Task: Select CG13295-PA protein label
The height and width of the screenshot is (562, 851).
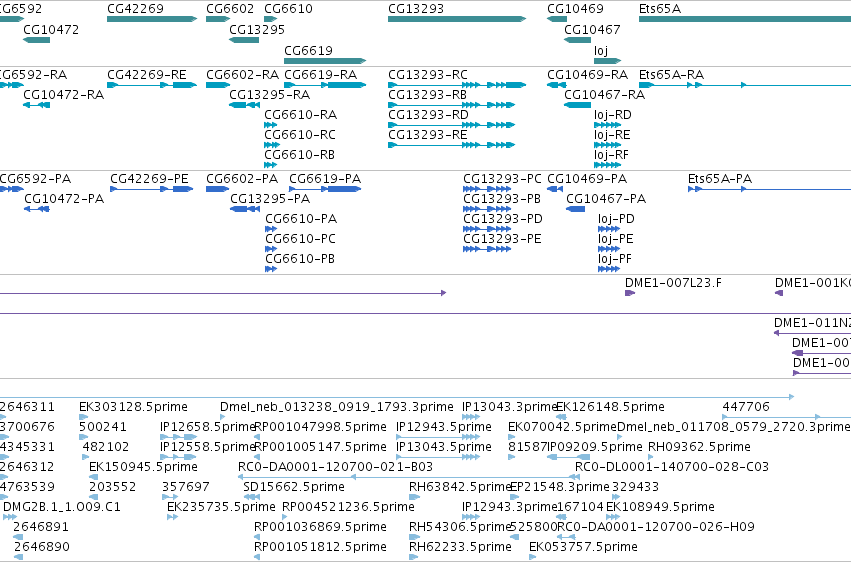Action: click(270, 199)
